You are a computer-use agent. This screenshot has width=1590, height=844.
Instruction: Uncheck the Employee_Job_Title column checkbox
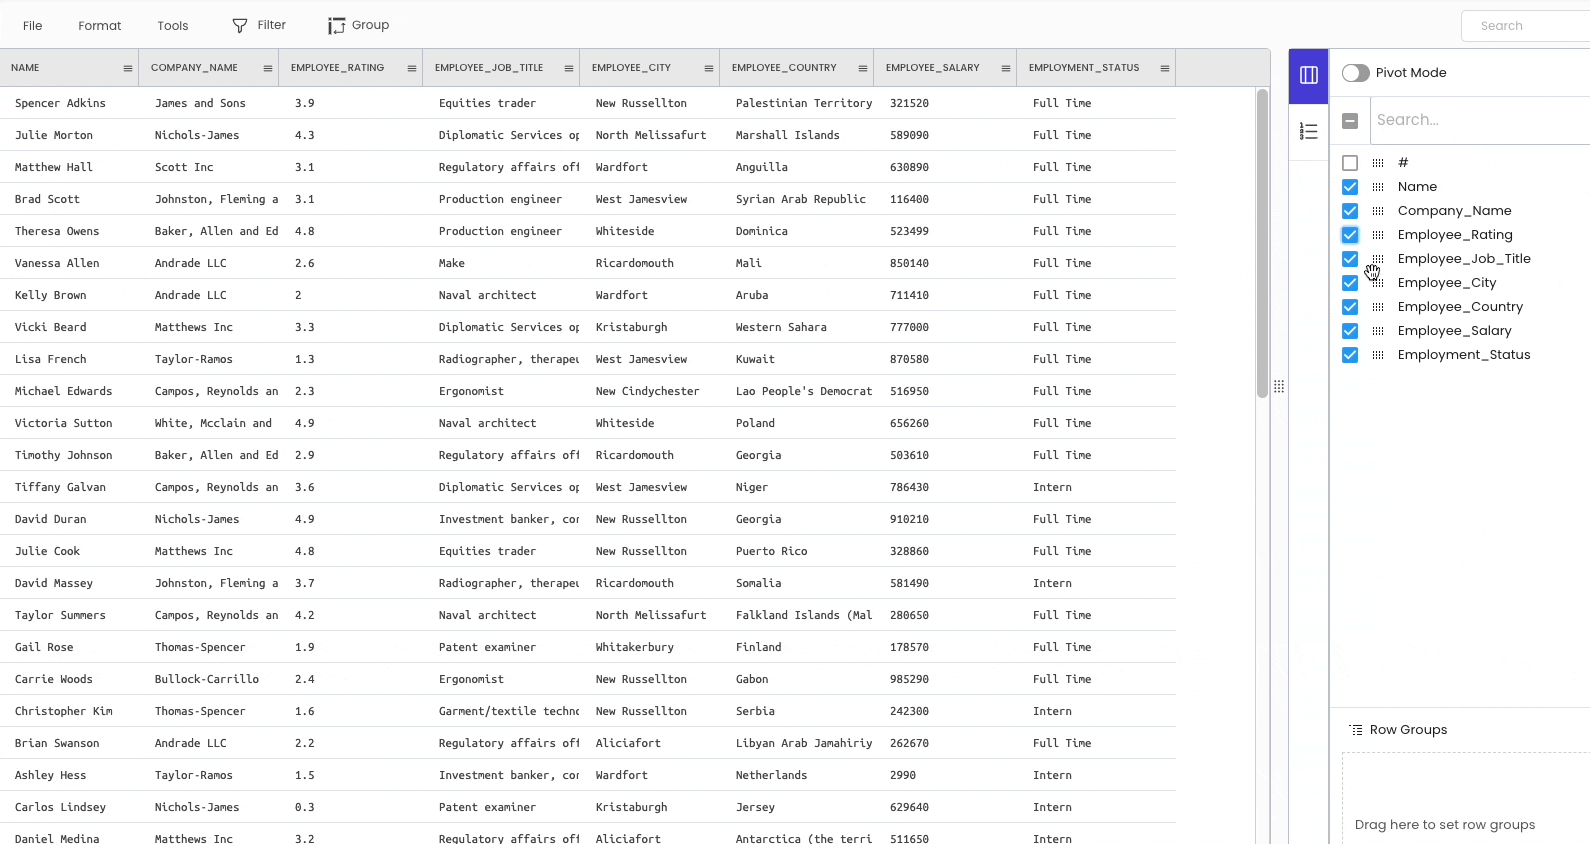(x=1350, y=259)
